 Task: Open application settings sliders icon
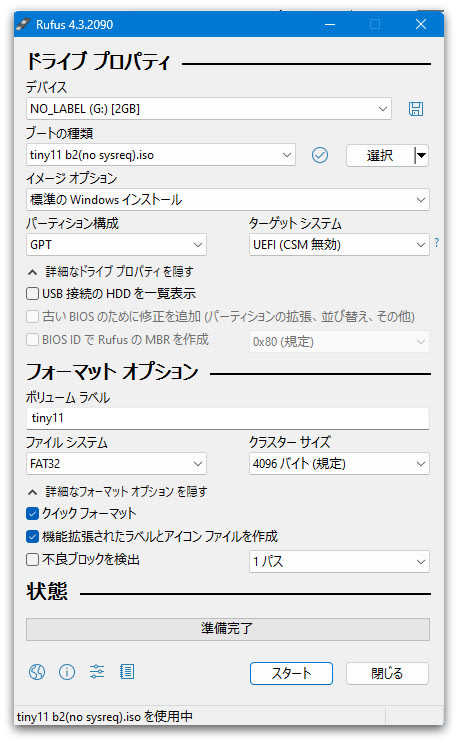pos(97,672)
